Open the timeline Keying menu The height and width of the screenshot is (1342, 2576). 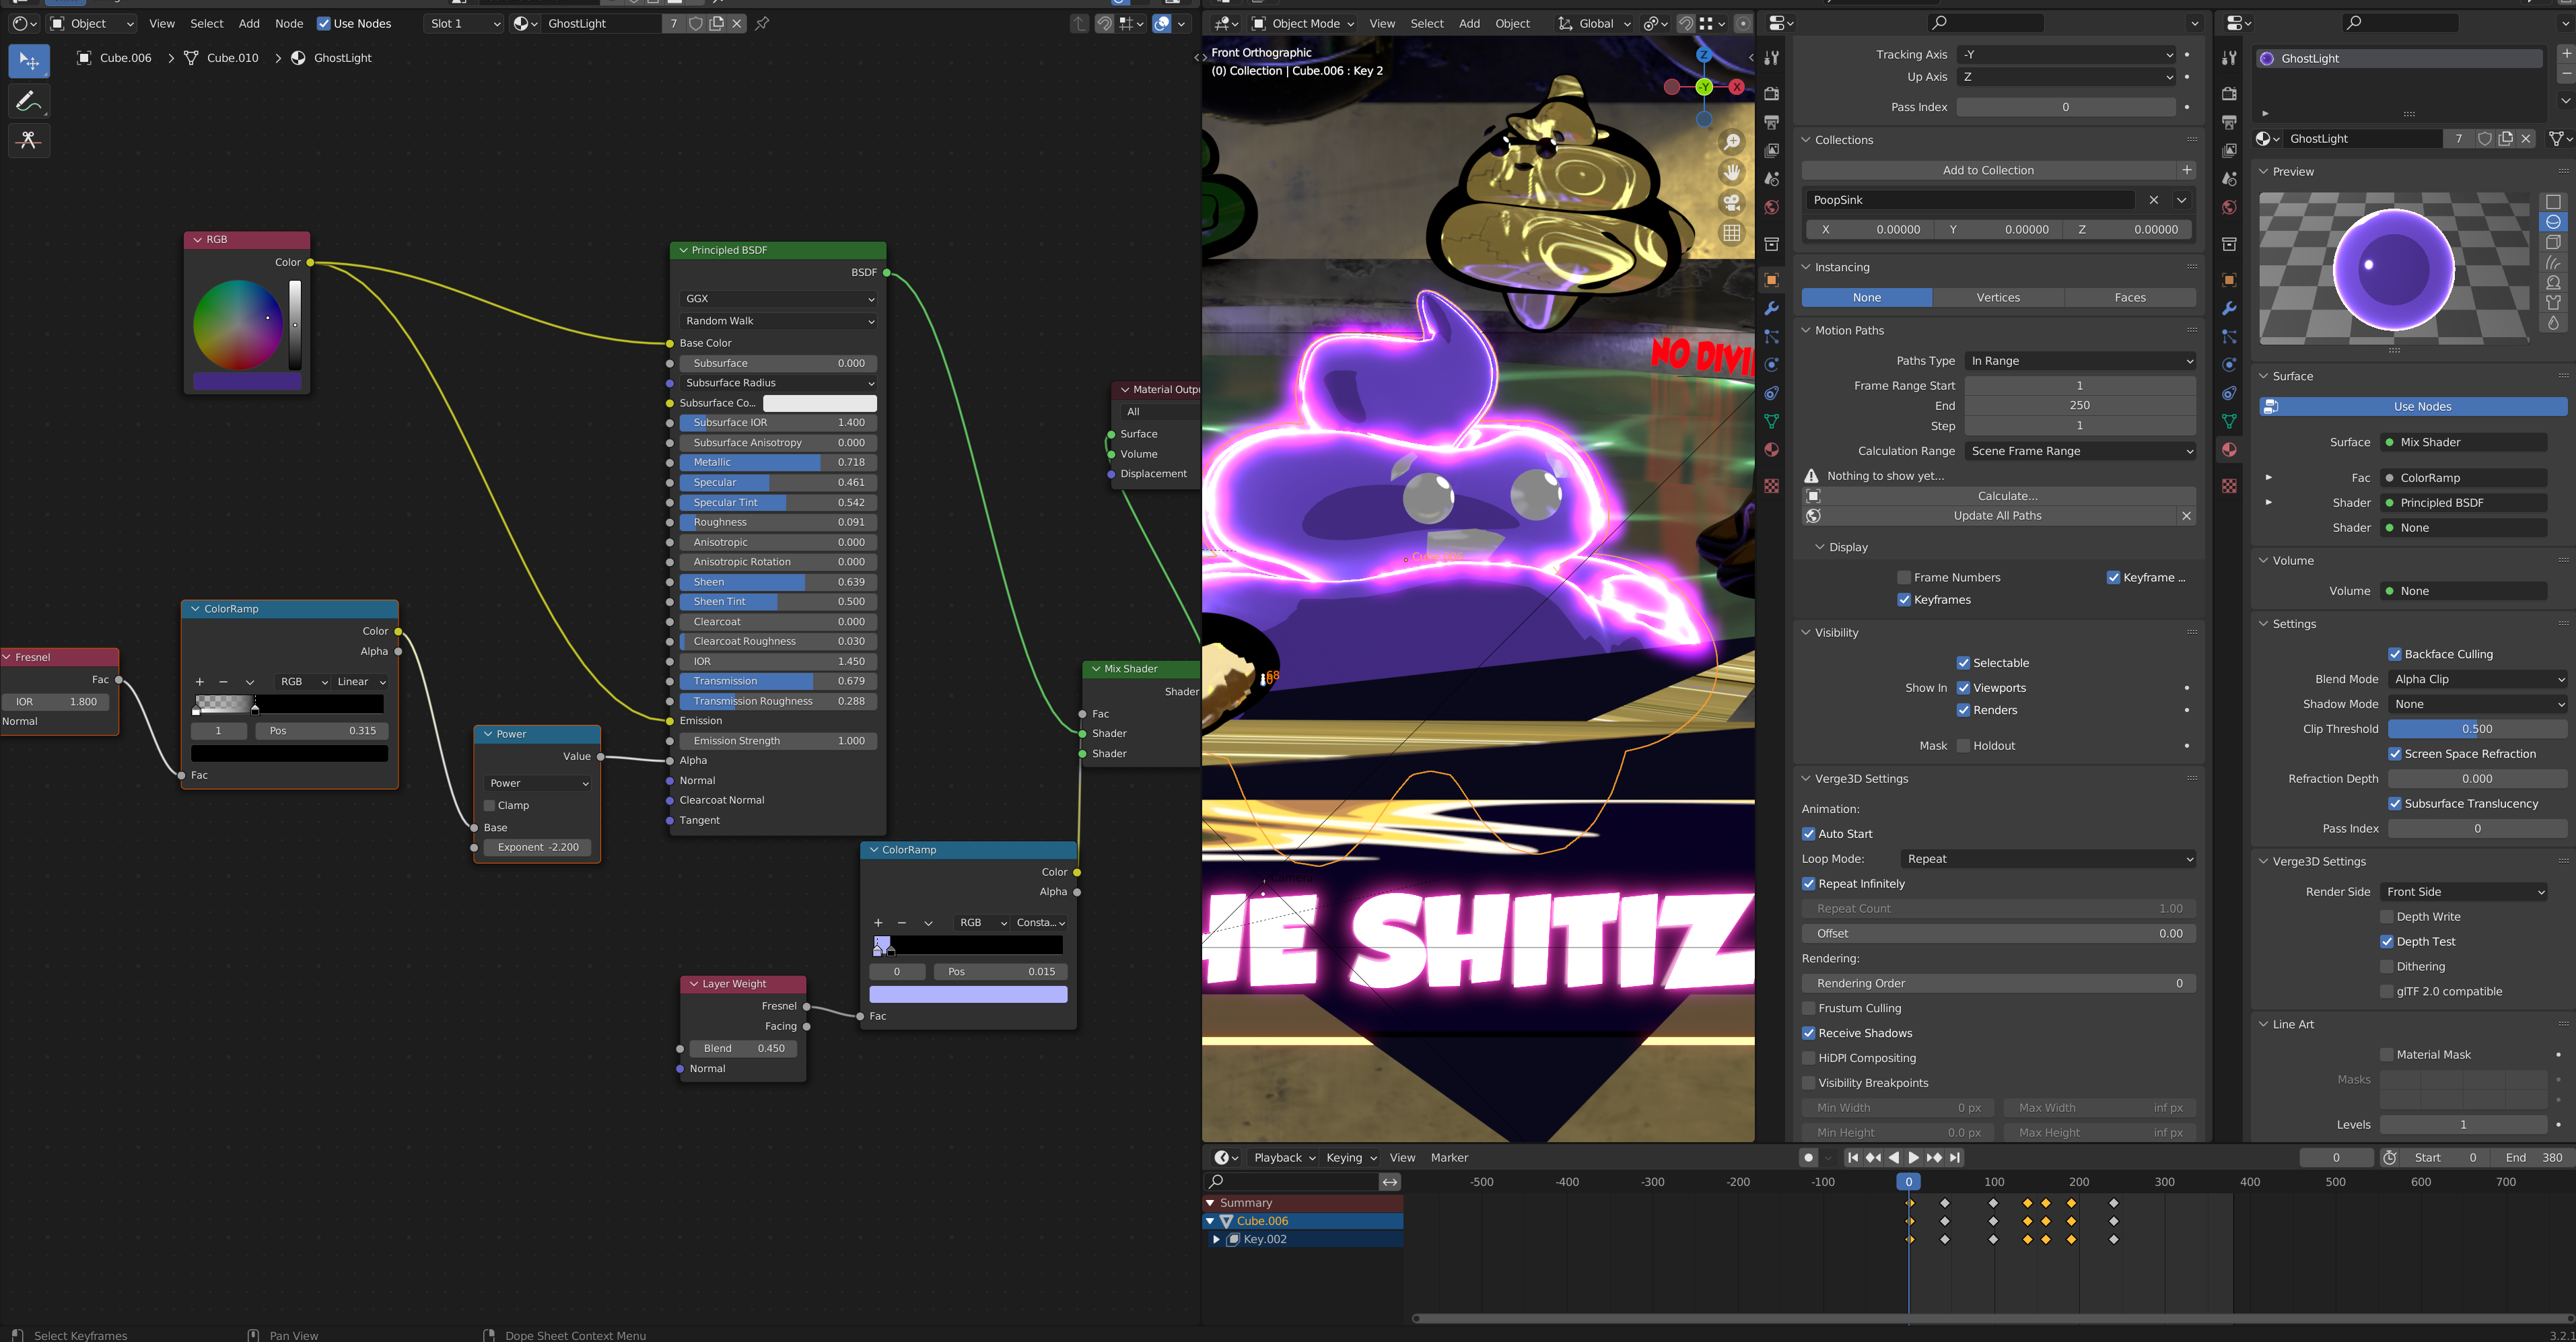click(x=1351, y=1157)
